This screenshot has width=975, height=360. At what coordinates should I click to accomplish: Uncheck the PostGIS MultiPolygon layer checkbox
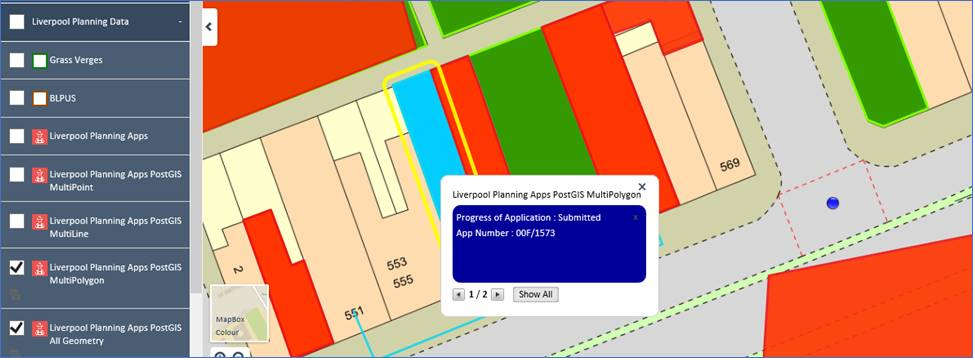point(17,267)
